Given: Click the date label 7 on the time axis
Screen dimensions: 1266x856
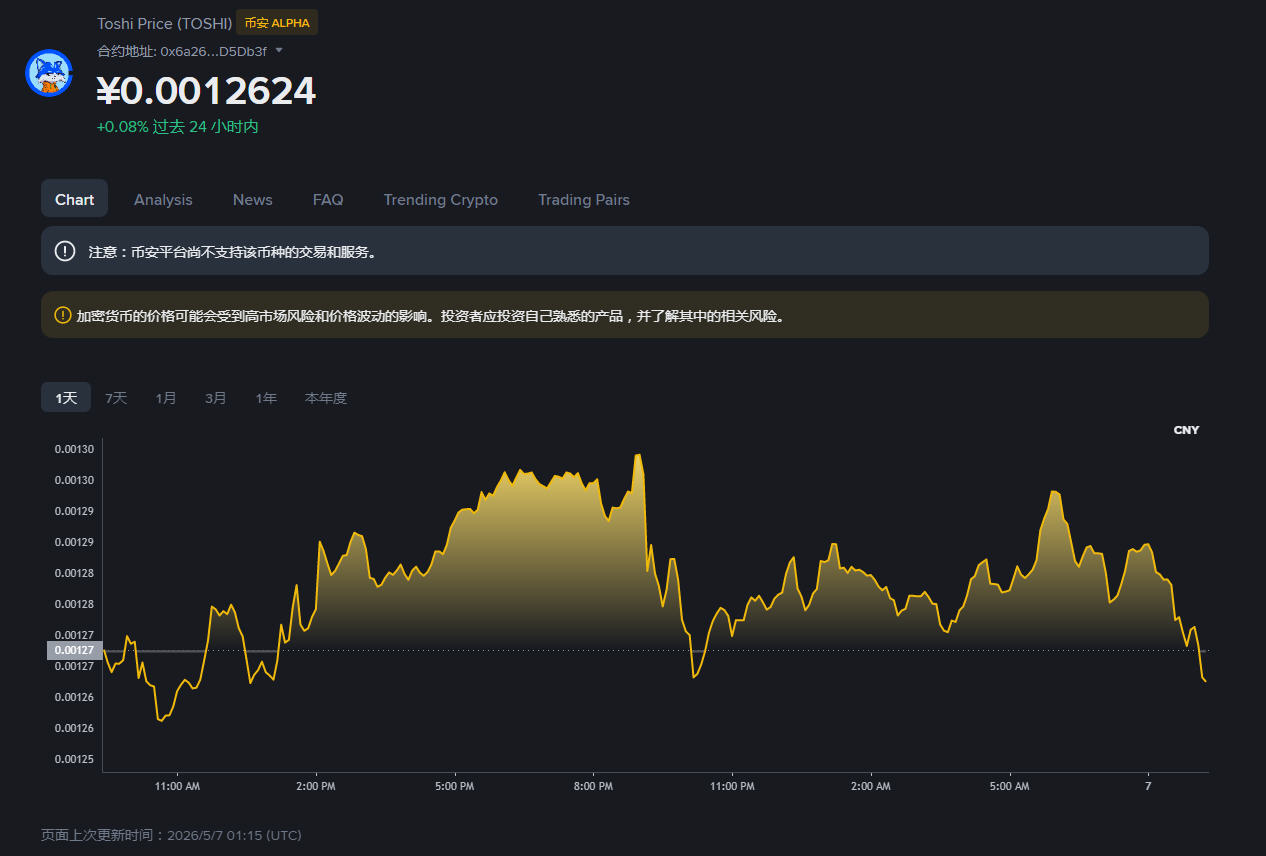Looking at the screenshot, I should tap(1148, 786).
